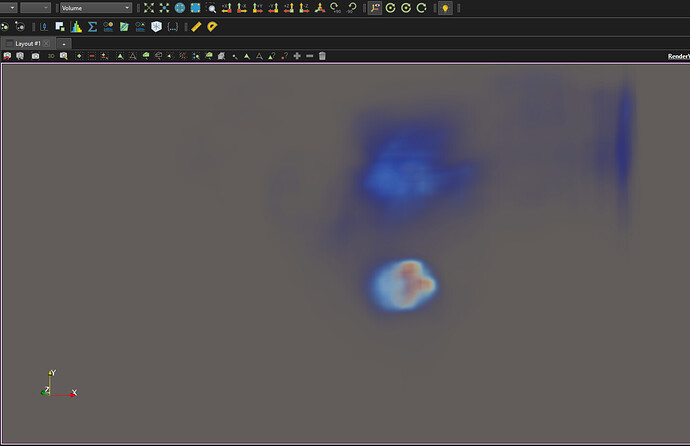Click the Sigma statistics icon
Viewport: 690px width, 446px height.
click(x=92, y=27)
